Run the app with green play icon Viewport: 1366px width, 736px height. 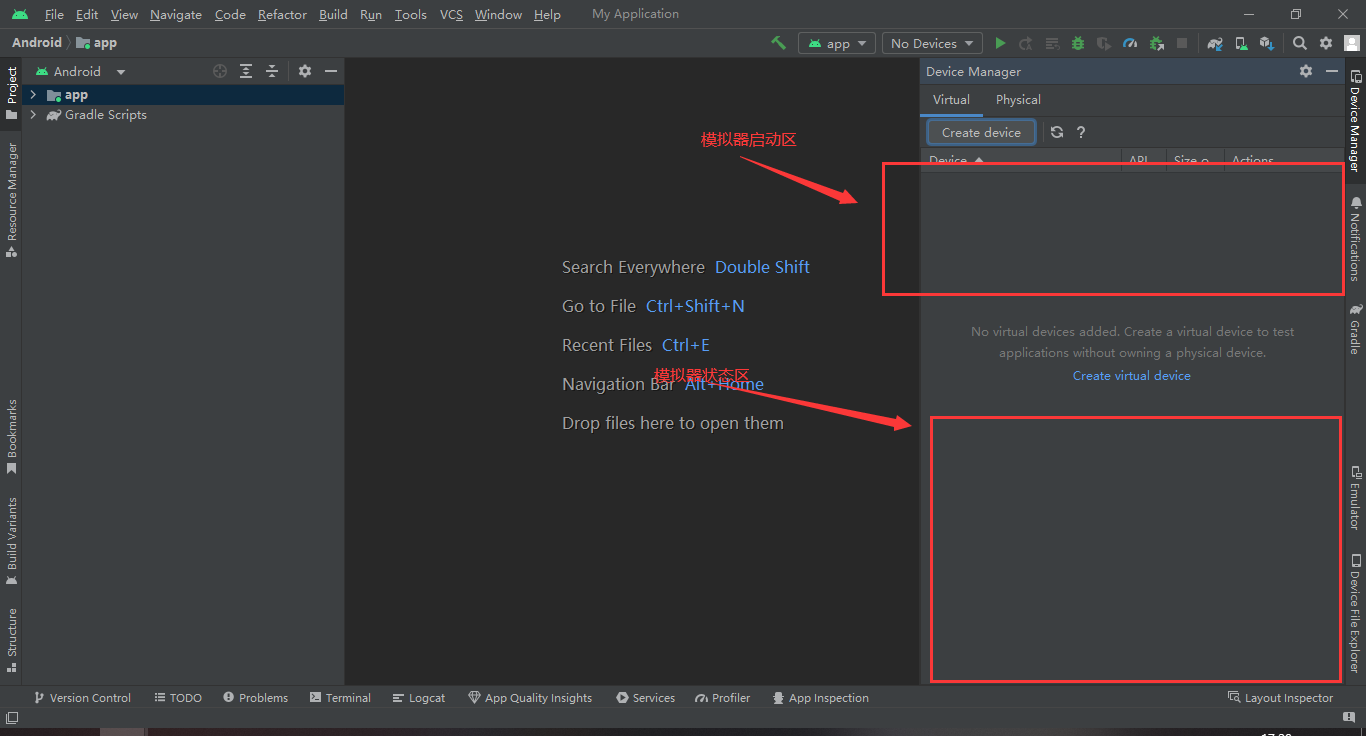pos(1000,43)
